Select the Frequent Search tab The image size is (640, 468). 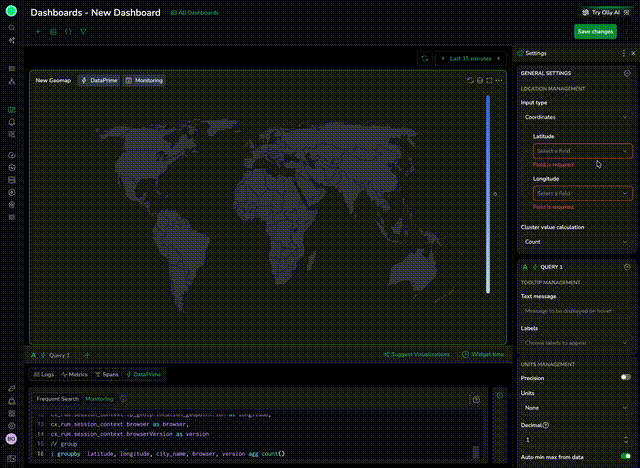58,399
